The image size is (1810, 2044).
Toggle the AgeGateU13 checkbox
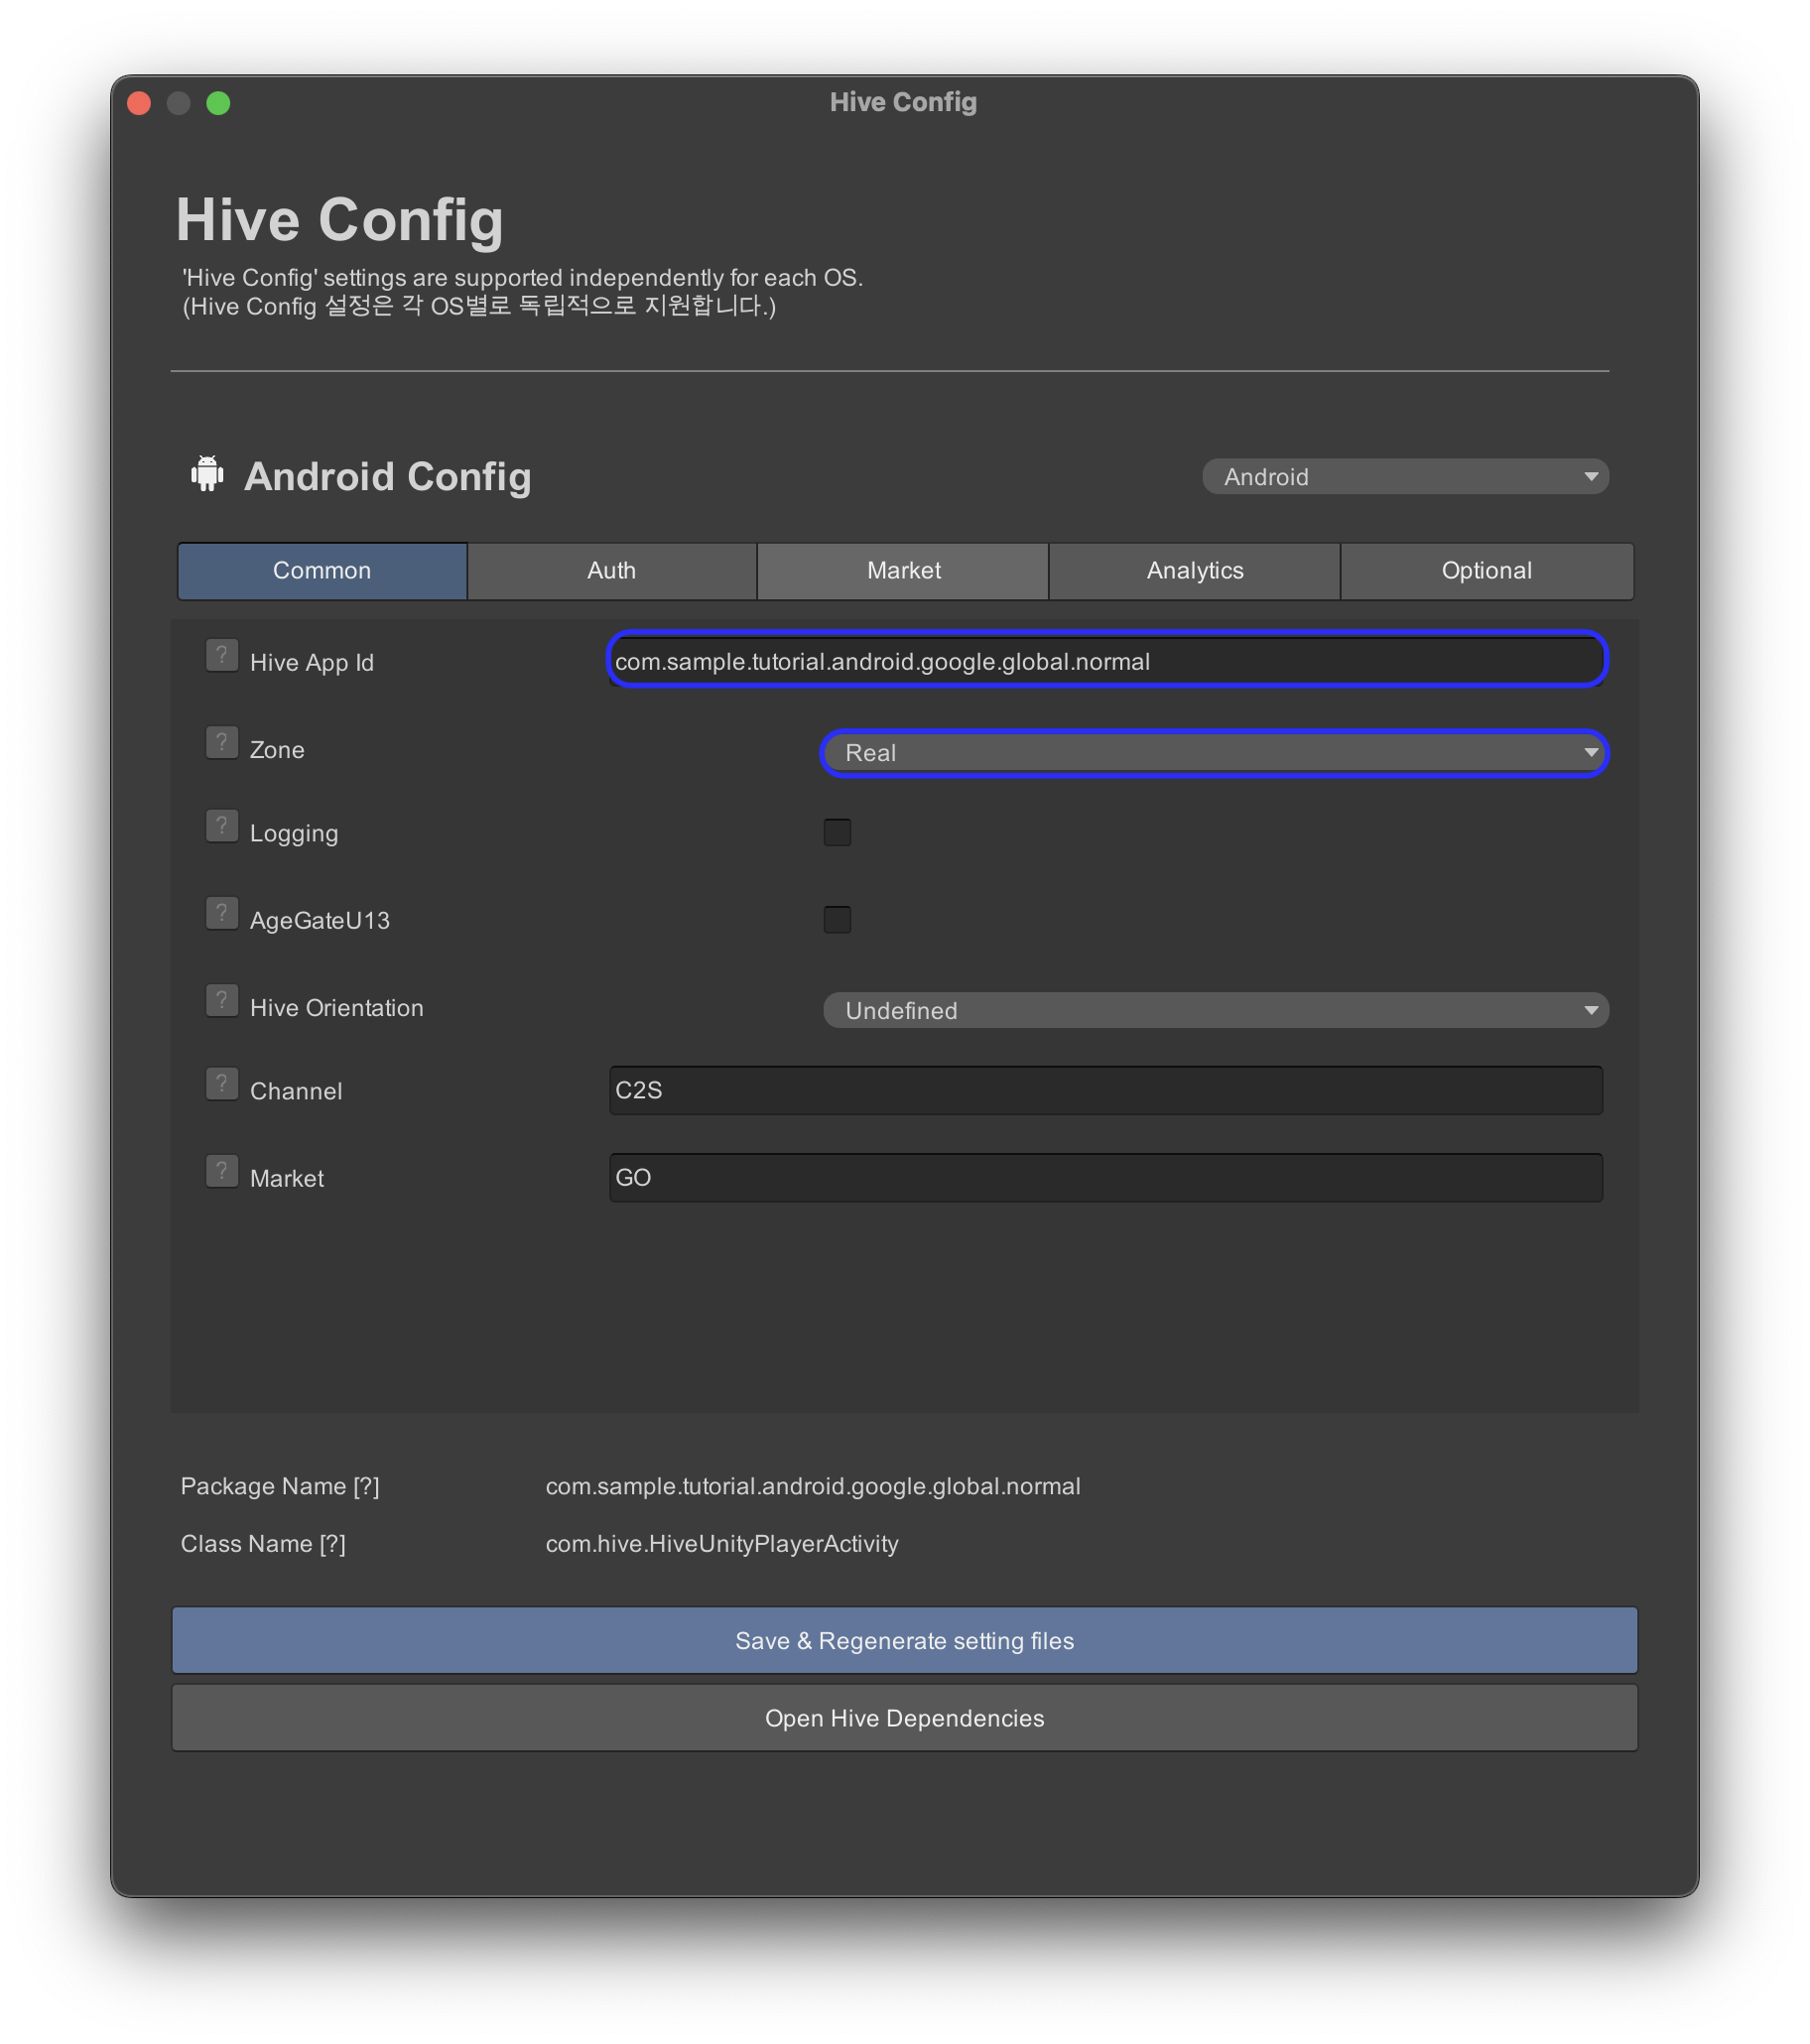[x=837, y=919]
